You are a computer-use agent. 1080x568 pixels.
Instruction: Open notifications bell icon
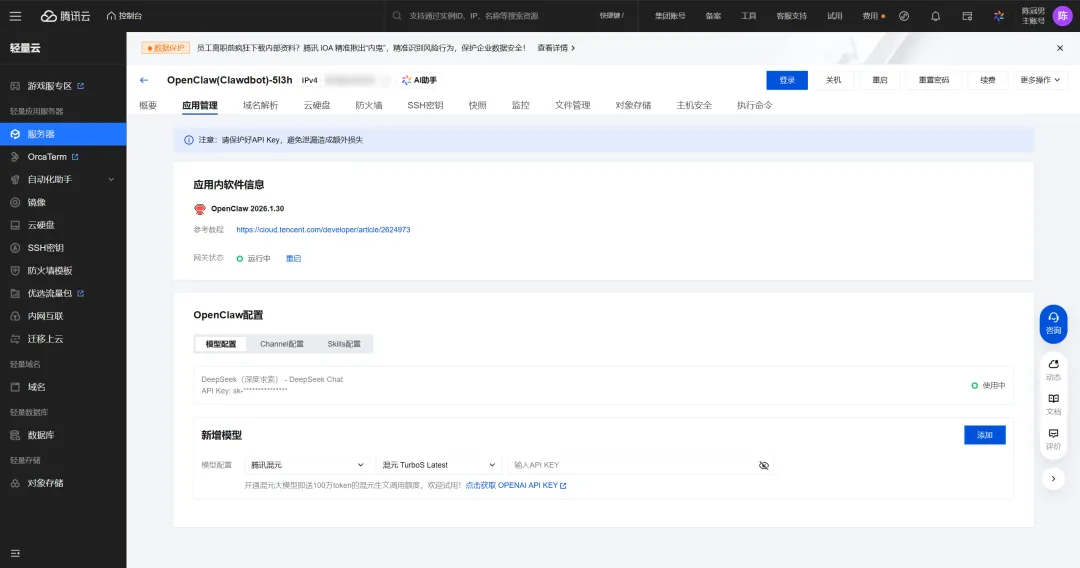(x=935, y=16)
